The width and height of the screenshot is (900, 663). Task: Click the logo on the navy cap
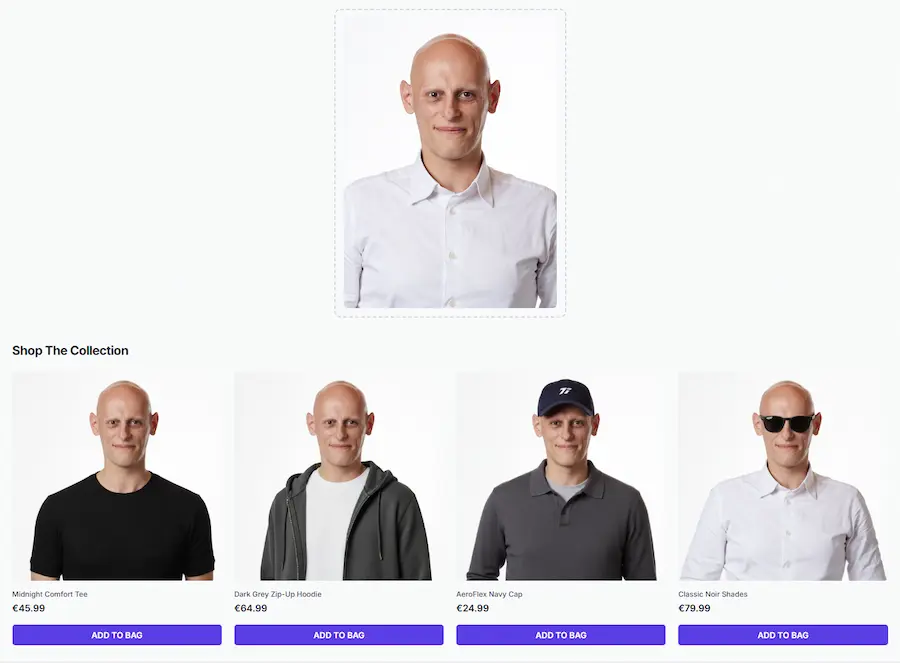[x=566, y=391]
